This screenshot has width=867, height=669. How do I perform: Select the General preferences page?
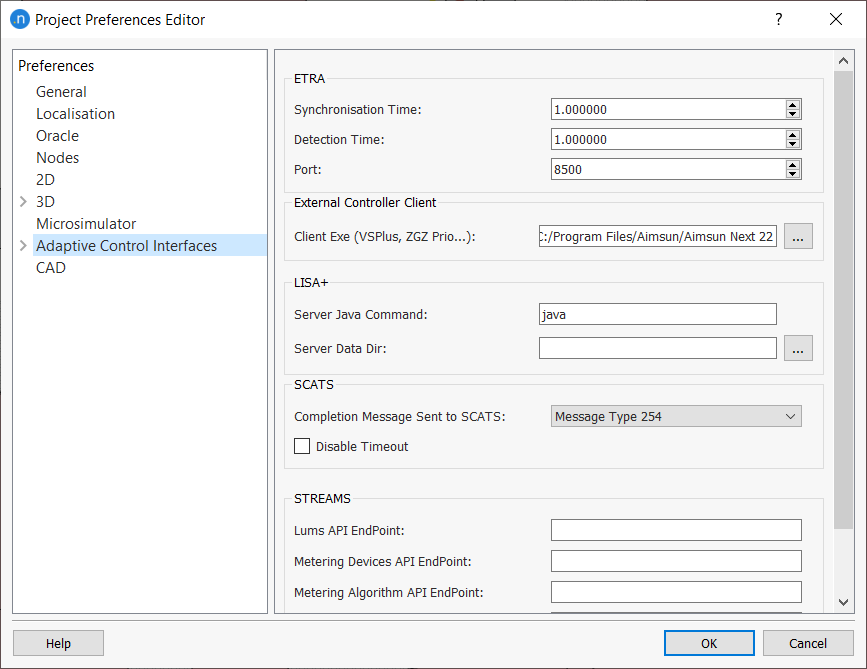click(x=61, y=91)
